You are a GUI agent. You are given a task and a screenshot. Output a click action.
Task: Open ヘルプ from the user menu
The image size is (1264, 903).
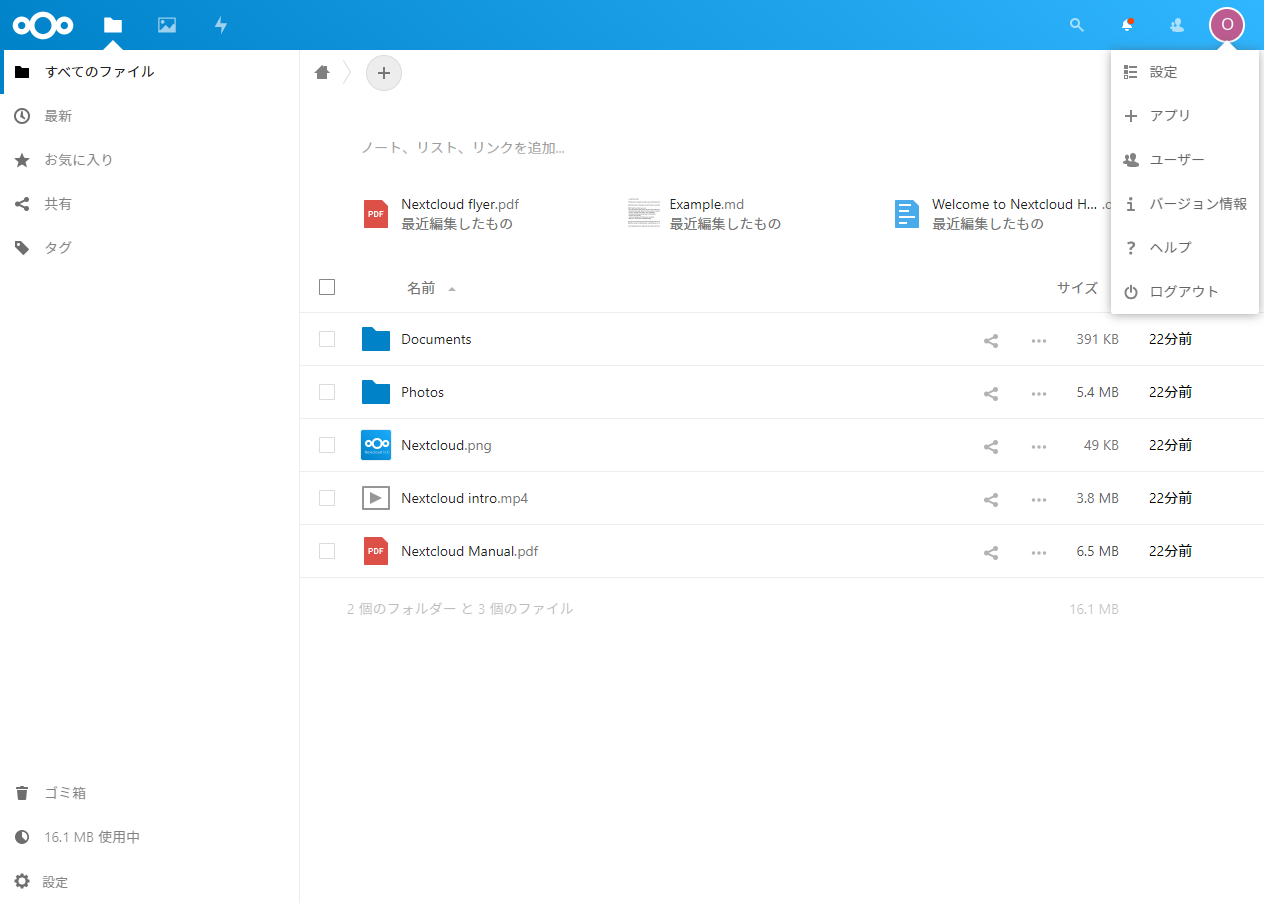coord(1185,248)
